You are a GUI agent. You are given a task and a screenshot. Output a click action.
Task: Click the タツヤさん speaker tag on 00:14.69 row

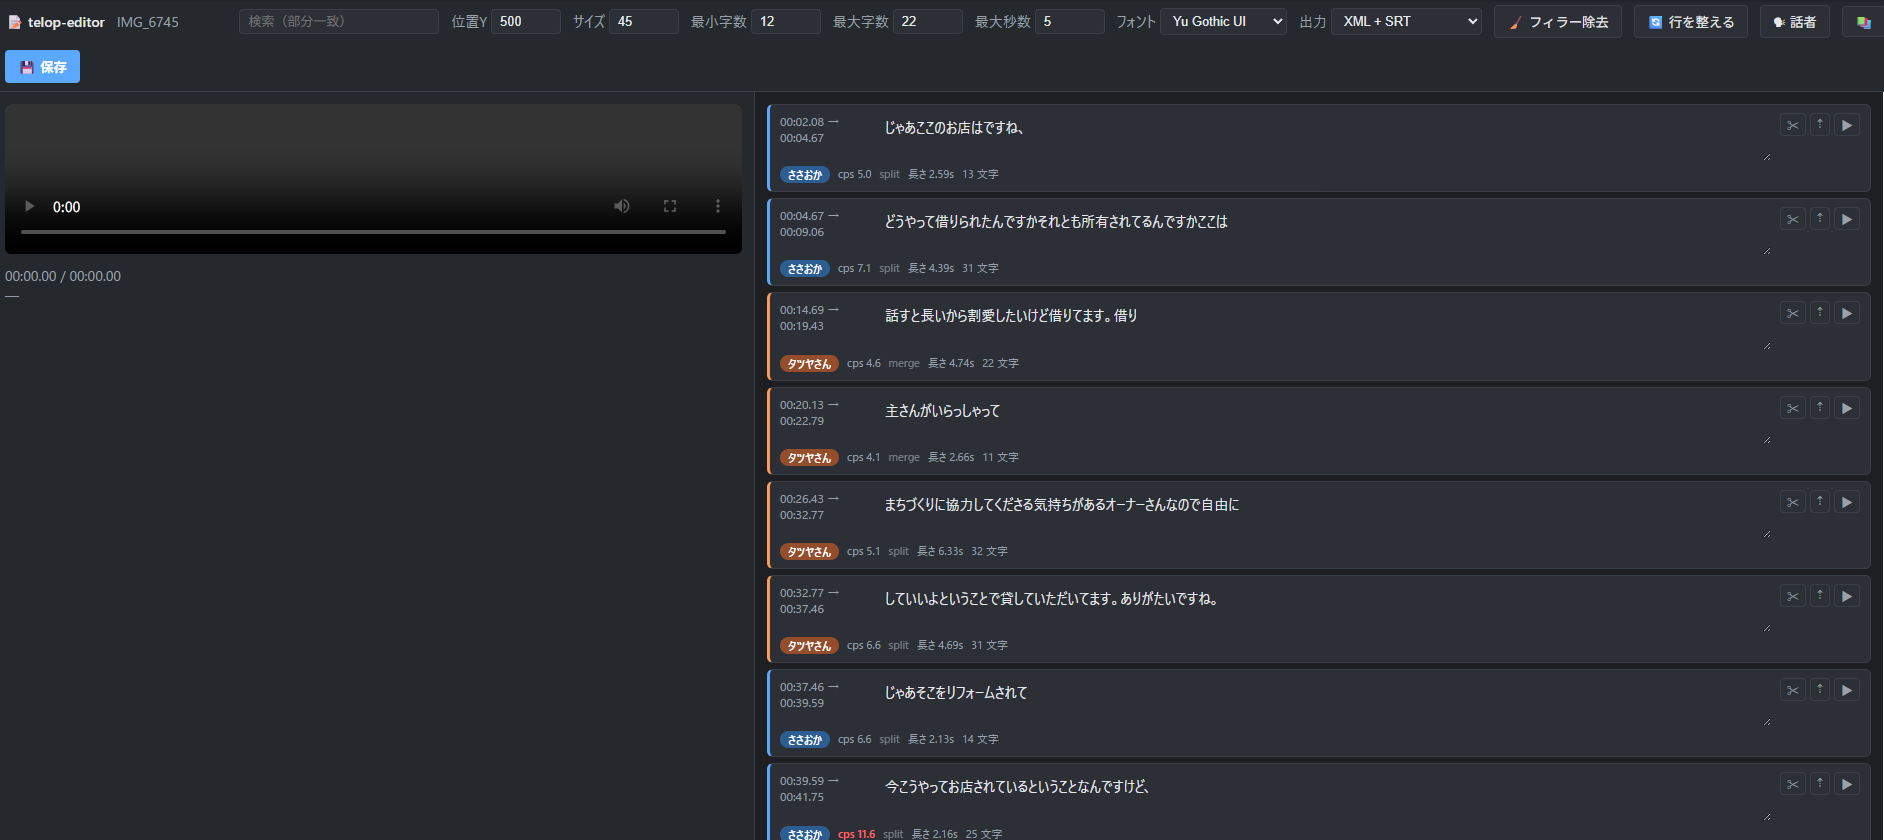tap(809, 363)
